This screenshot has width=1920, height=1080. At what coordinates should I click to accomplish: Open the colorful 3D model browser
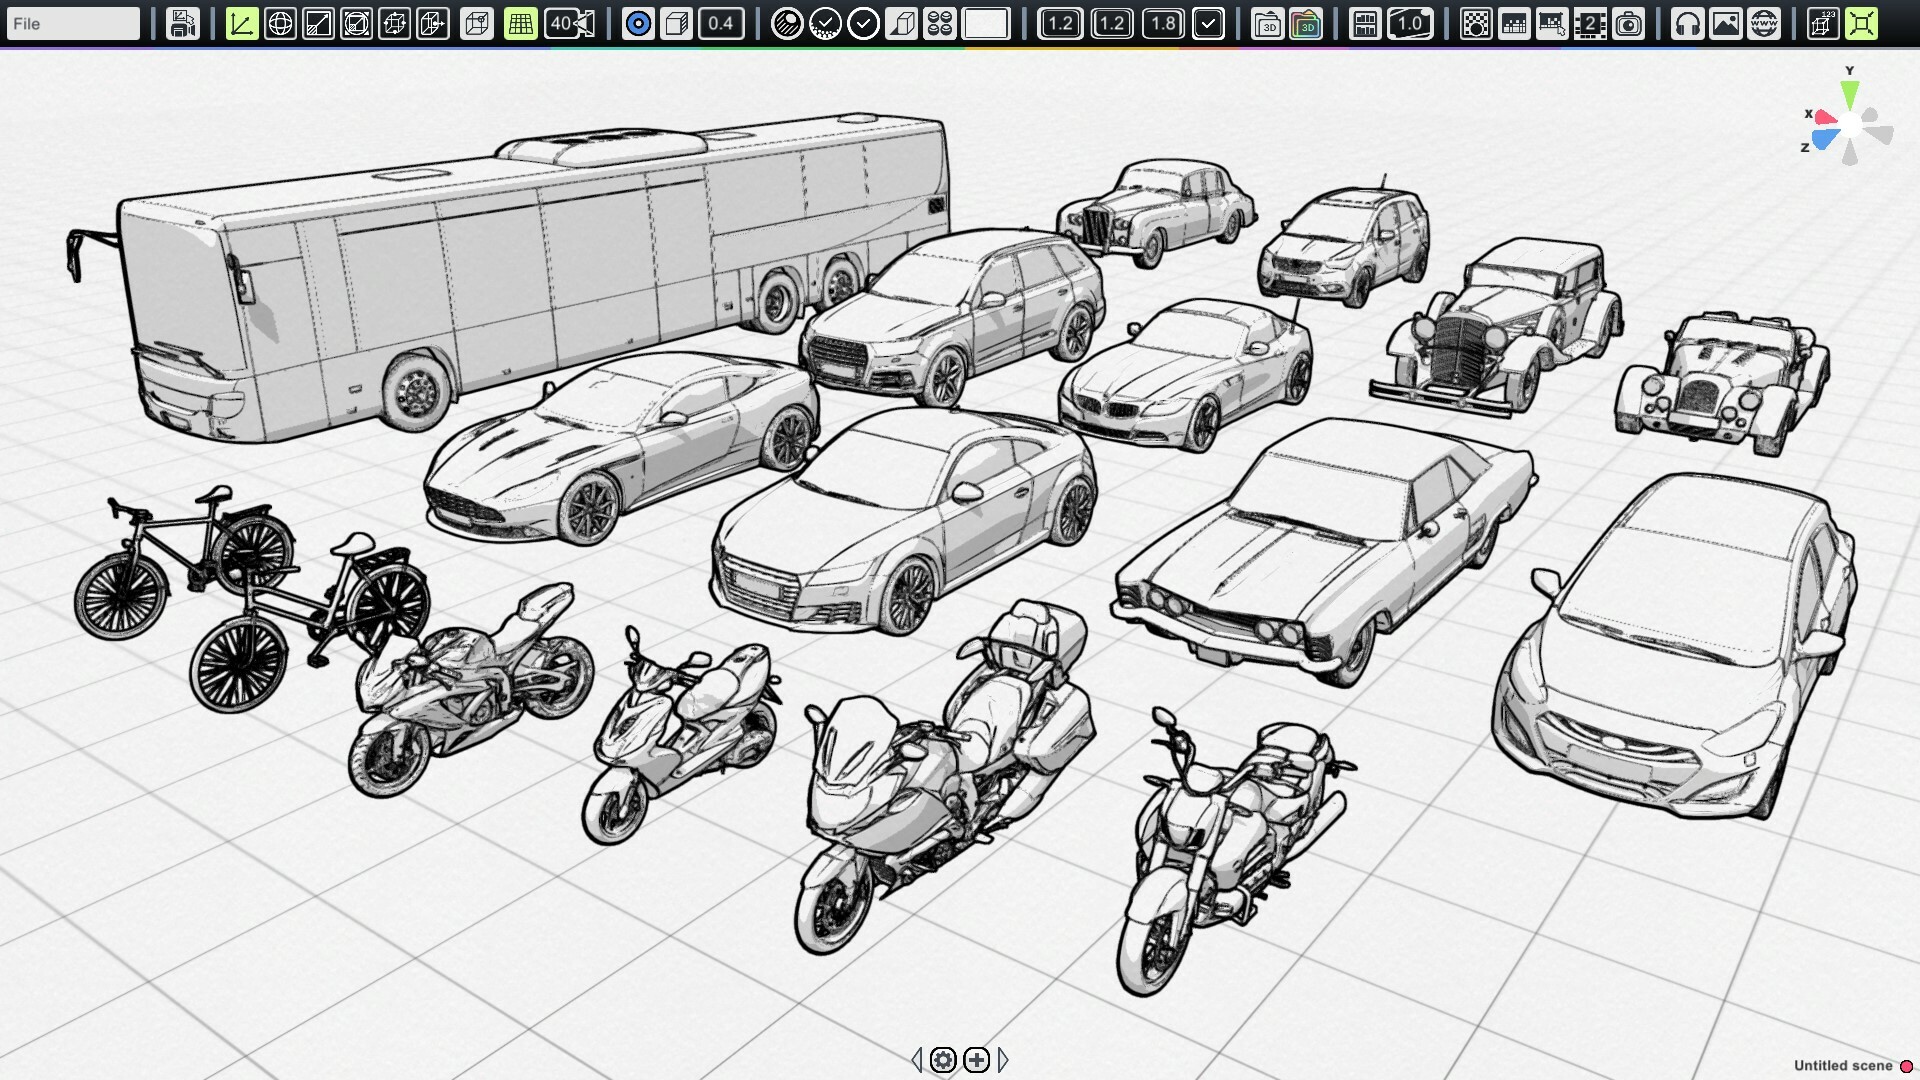[1306, 23]
